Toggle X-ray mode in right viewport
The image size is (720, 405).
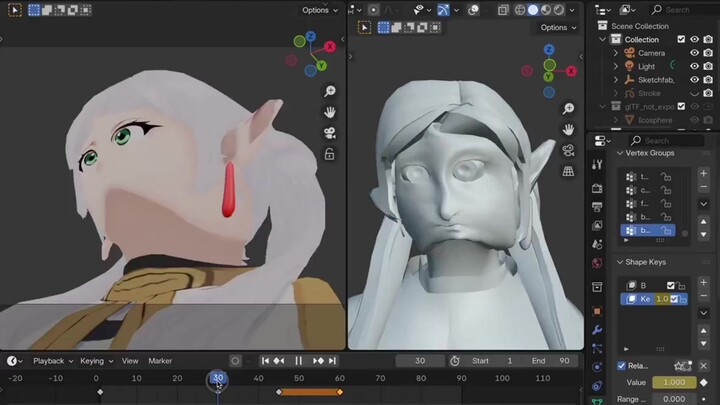point(503,10)
